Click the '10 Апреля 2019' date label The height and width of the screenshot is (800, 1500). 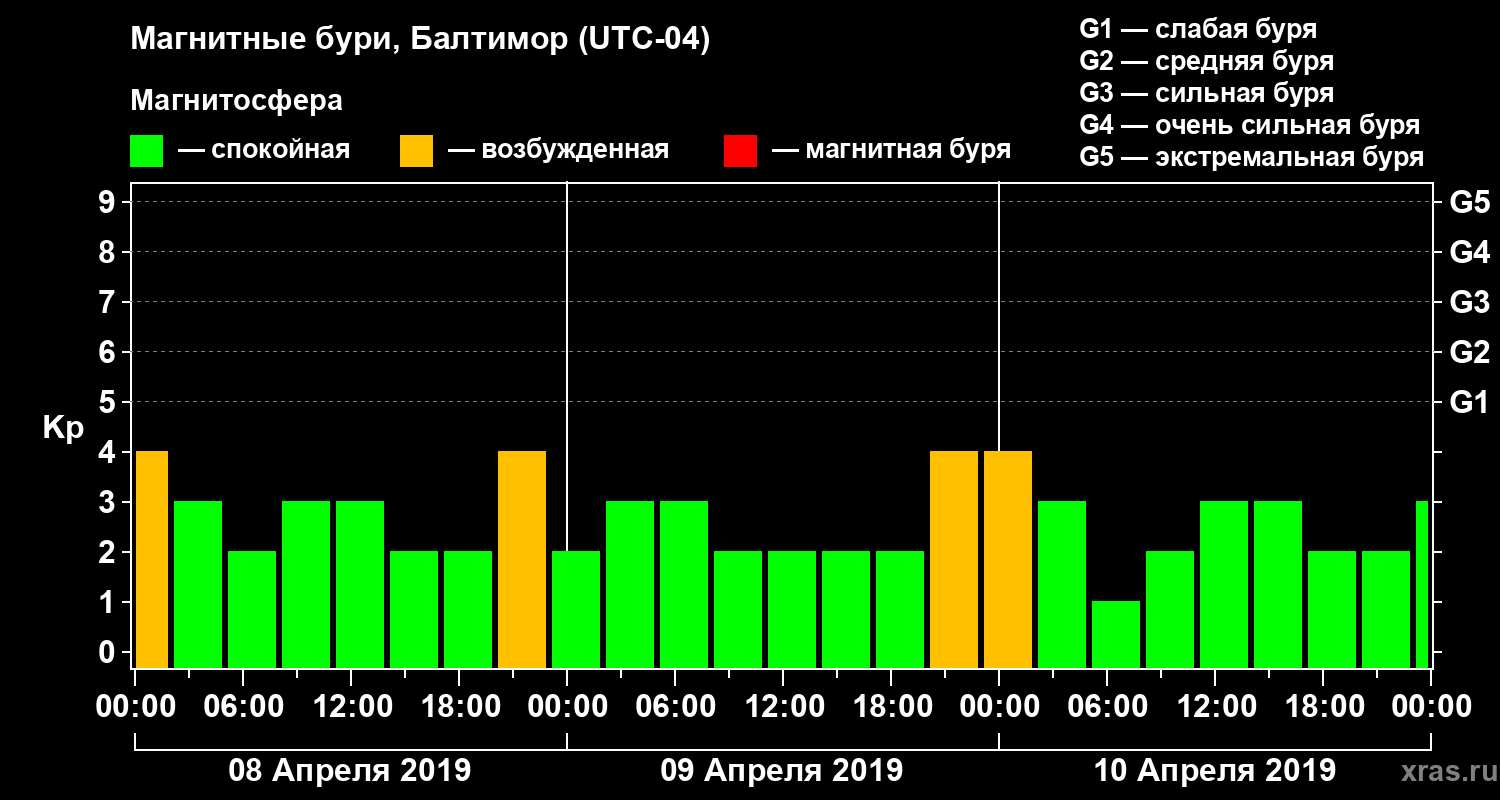tap(1214, 771)
